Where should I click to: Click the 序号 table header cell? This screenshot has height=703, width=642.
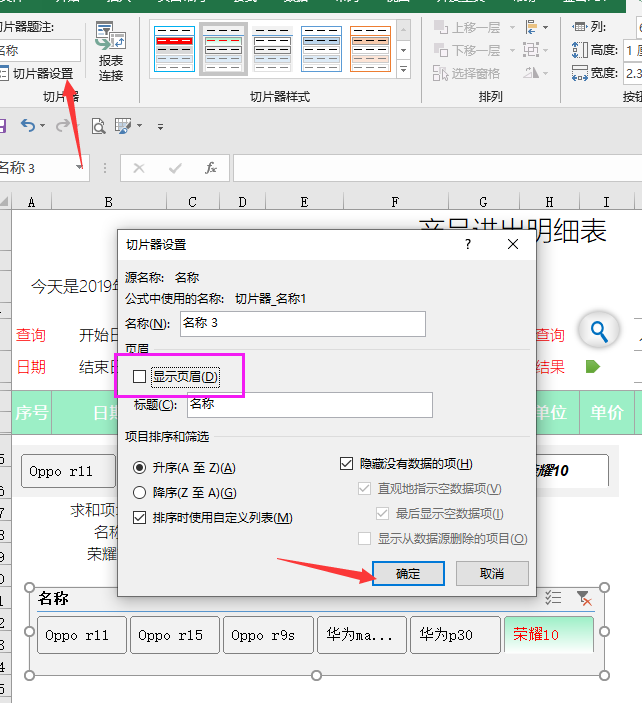click(32, 412)
